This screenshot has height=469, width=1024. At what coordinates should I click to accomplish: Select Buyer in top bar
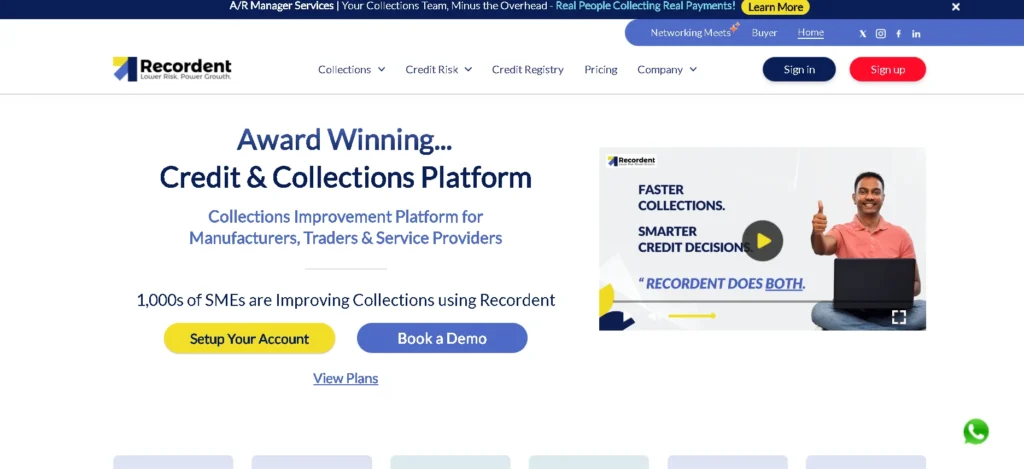(x=764, y=33)
